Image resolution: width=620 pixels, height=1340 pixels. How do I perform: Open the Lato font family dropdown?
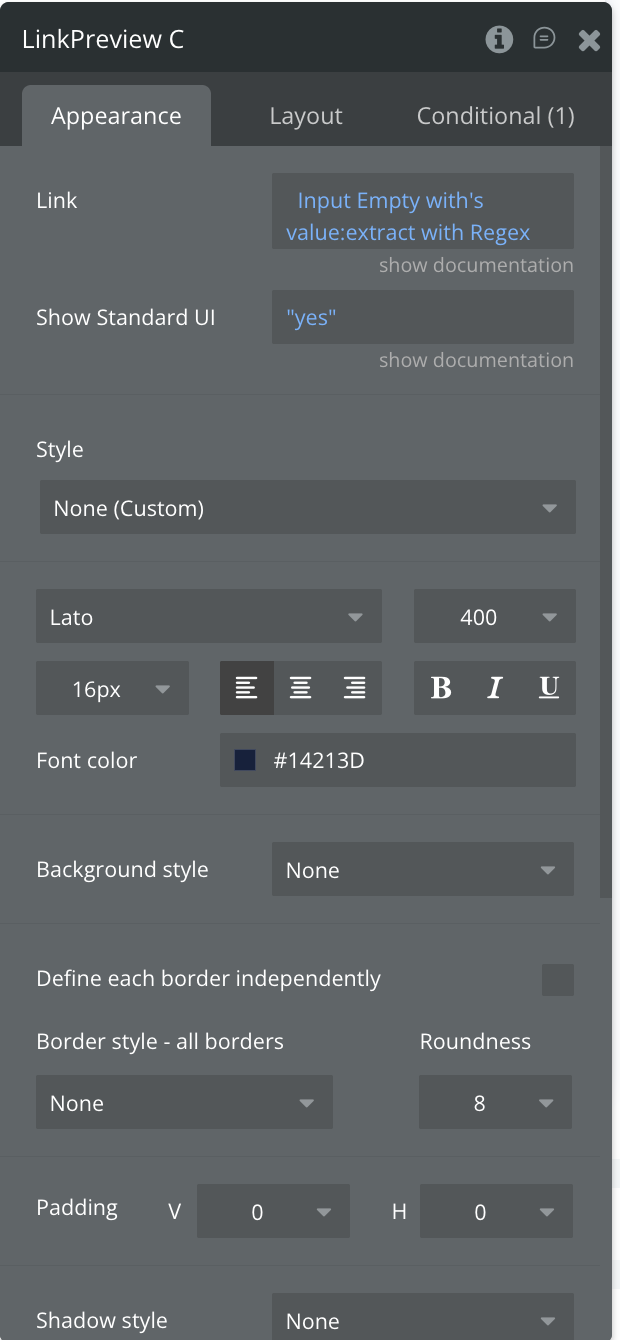click(x=208, y=617)
